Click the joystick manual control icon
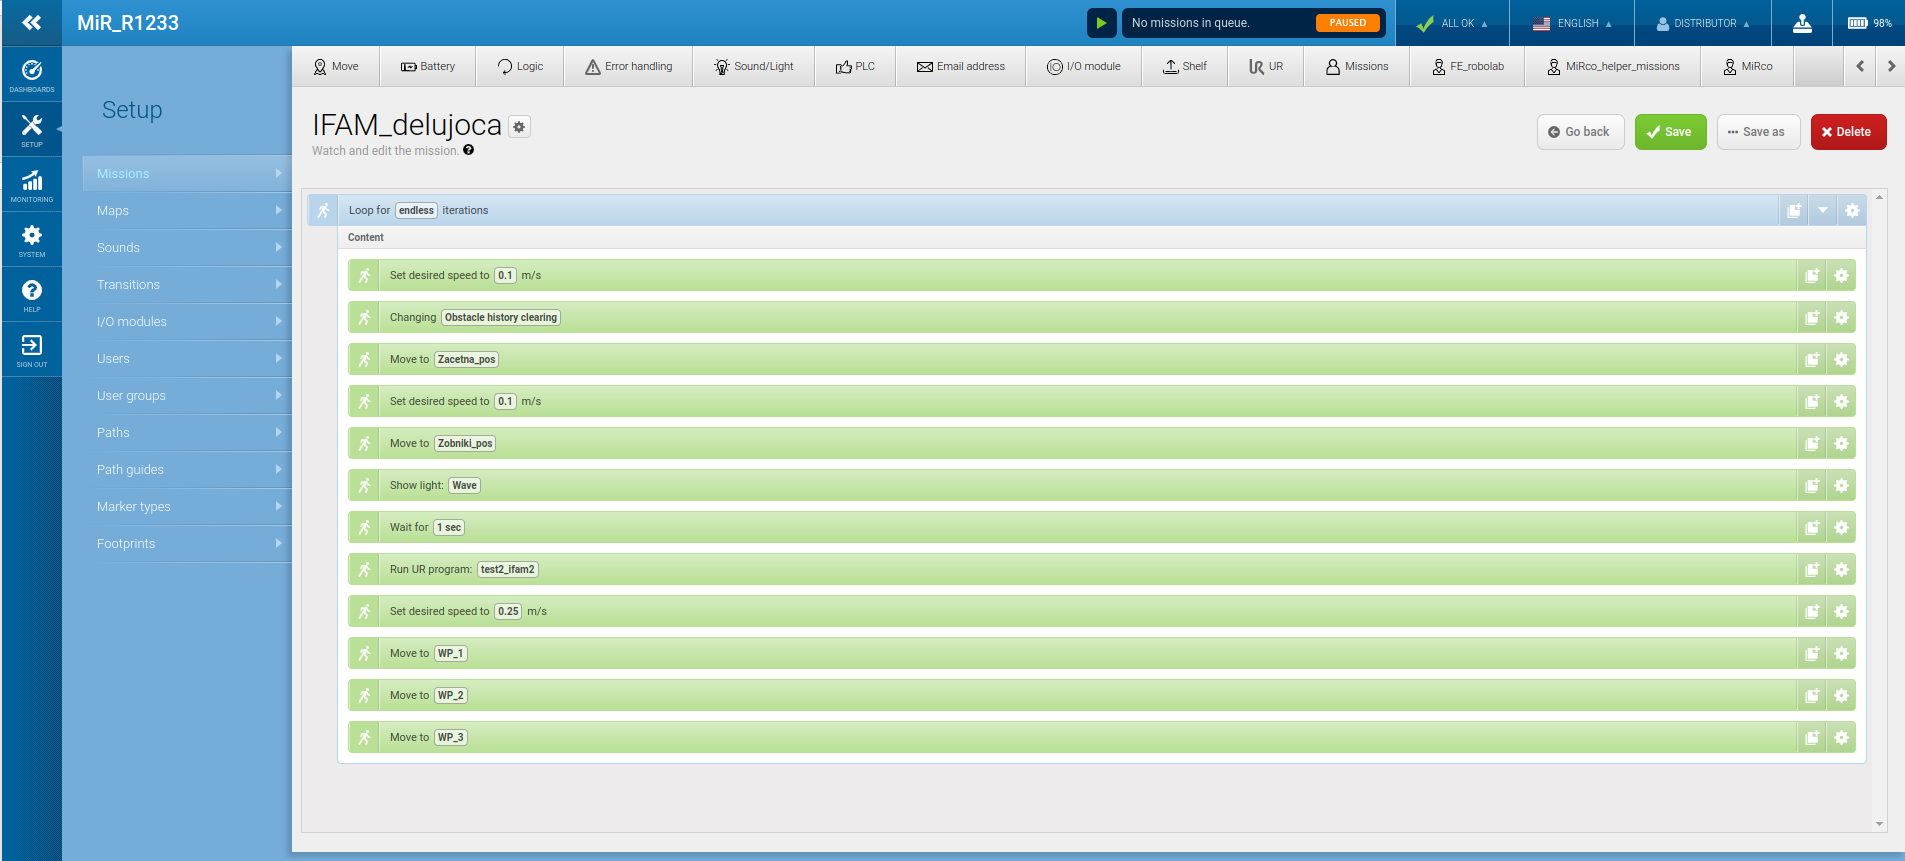The width and height of the screenshot is (1905, 861). [x=1802, y=23]
